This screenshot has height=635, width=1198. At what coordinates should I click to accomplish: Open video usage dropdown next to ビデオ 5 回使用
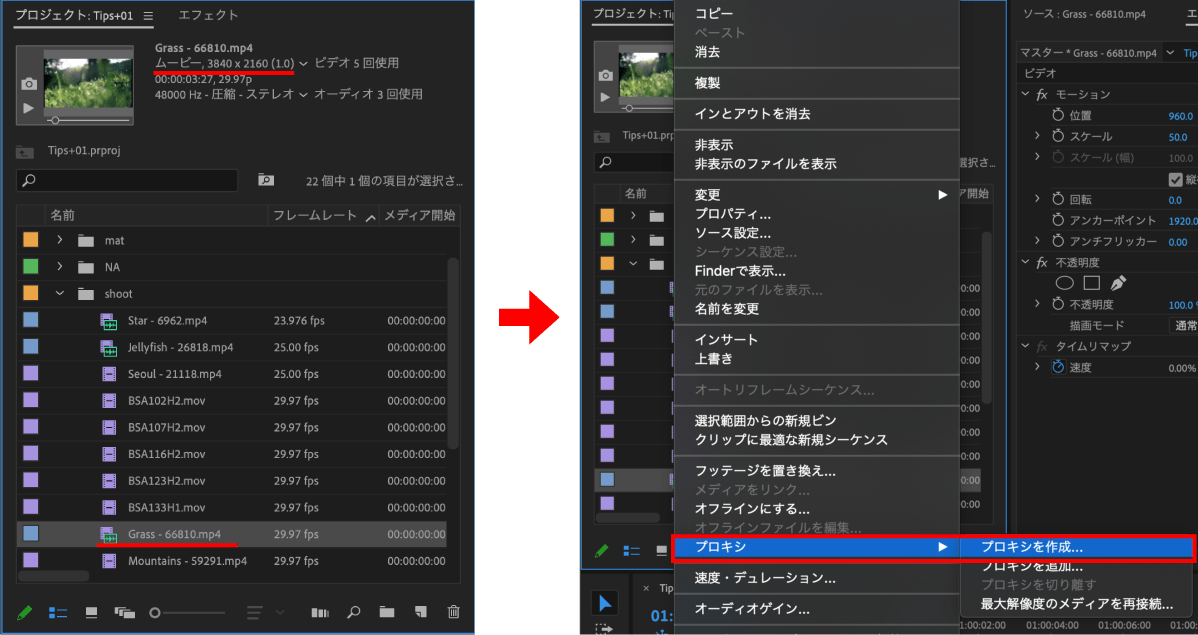303,63
